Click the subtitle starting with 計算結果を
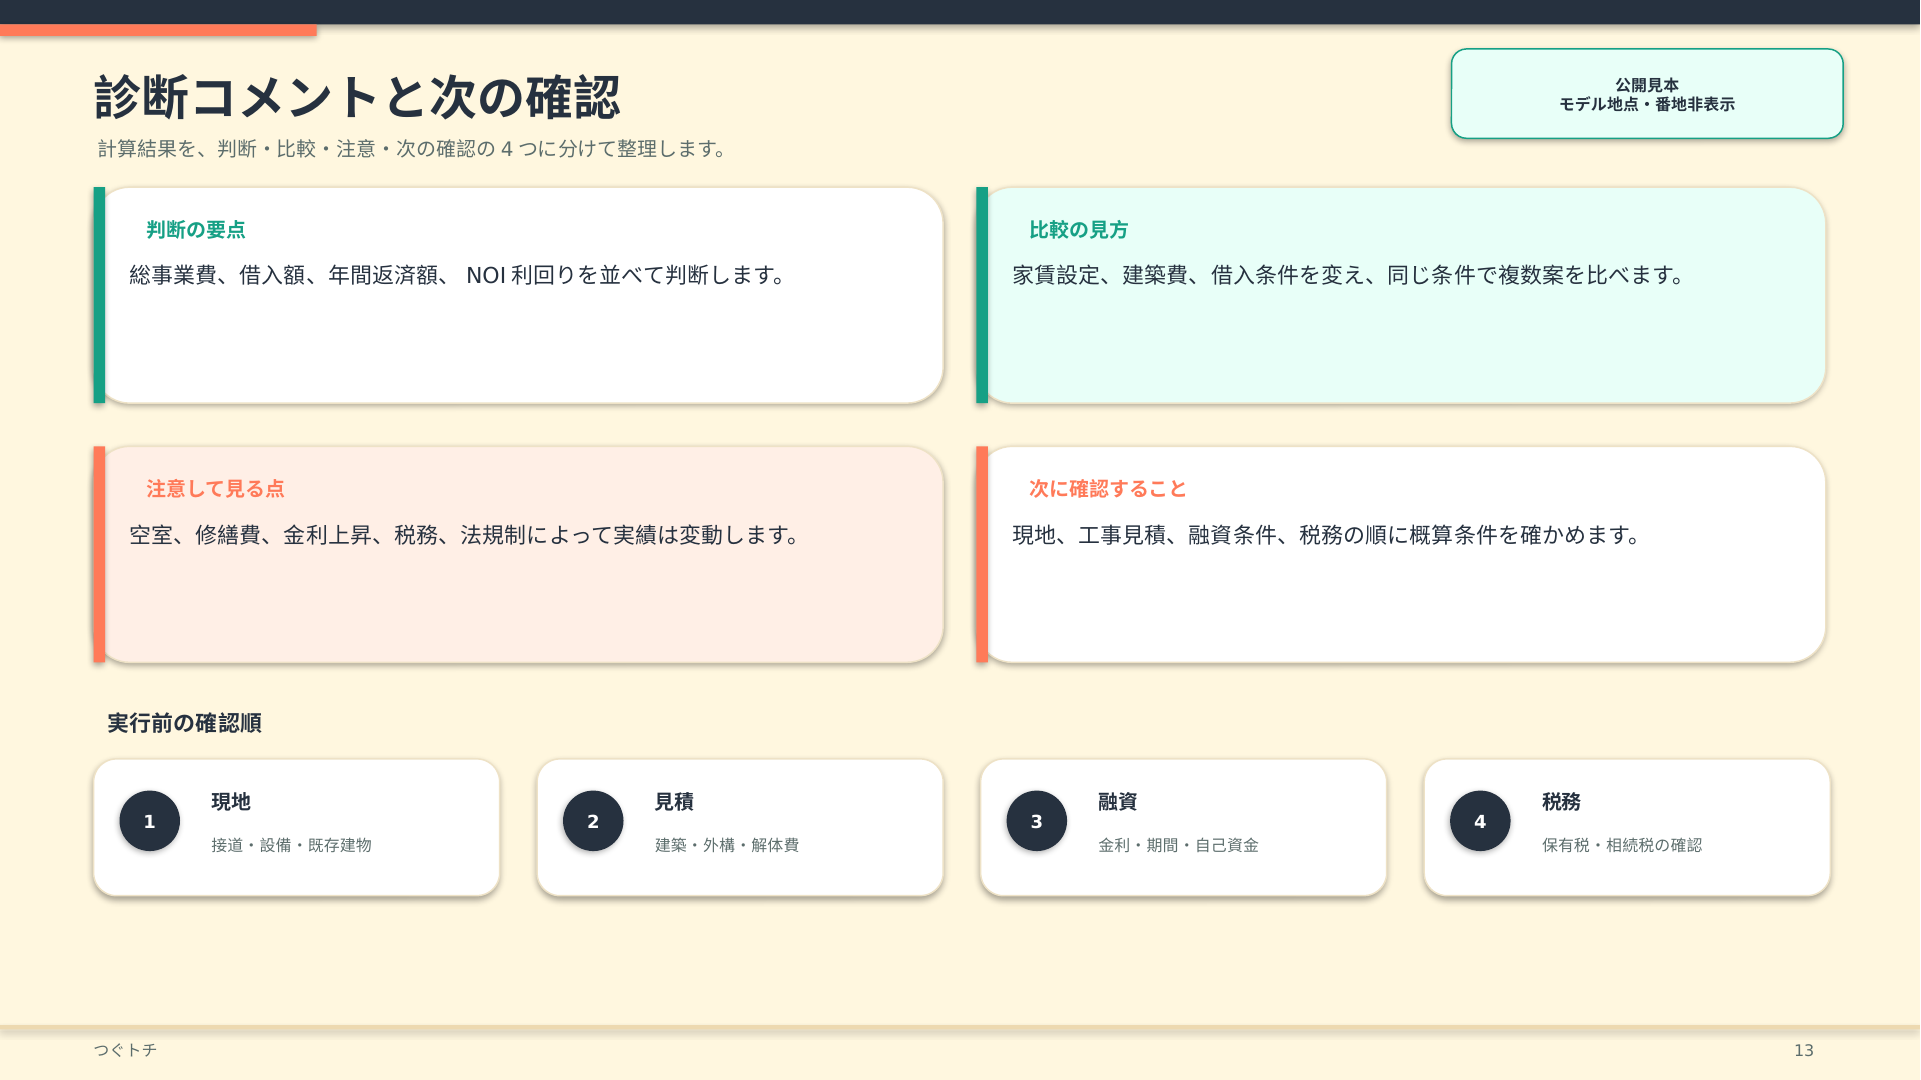This screenshot has height=1080, width=1921. [x=413, y=149]
